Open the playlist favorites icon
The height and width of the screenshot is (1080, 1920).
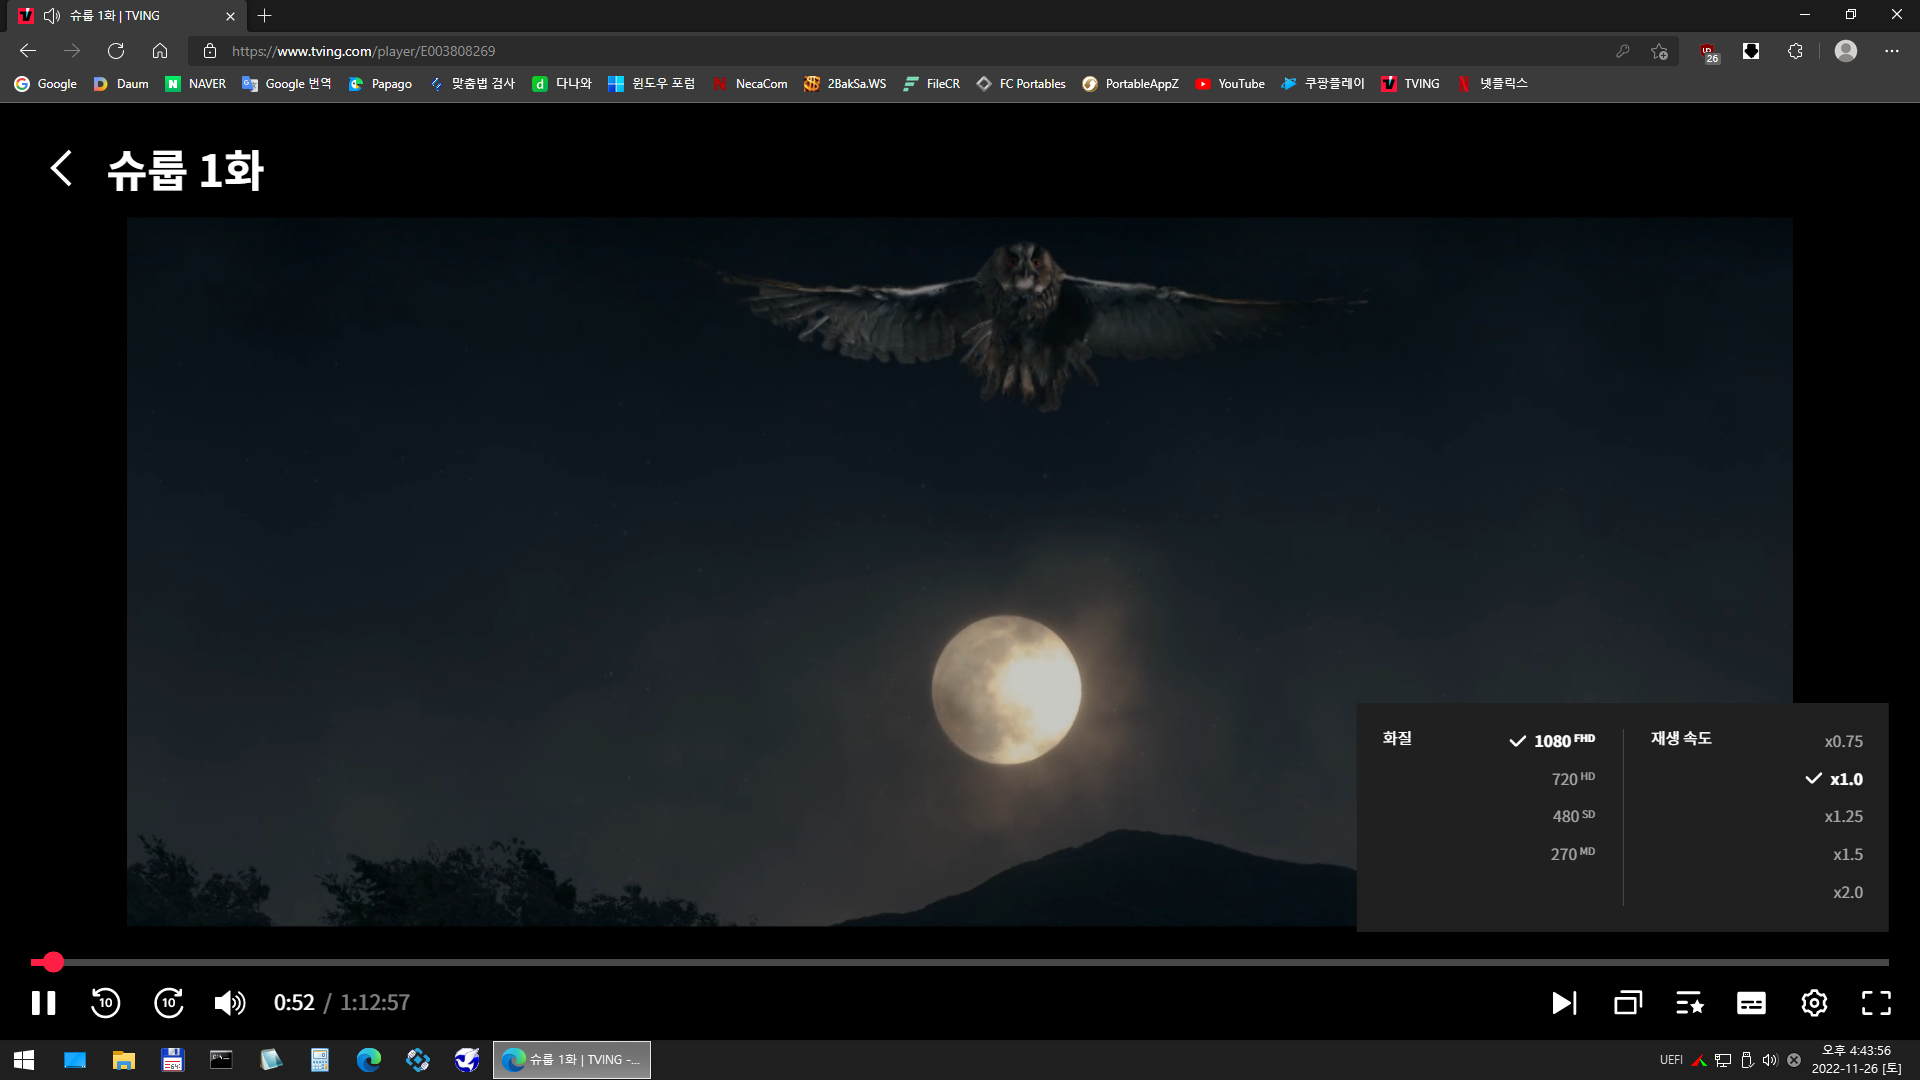point(1690,1003)
